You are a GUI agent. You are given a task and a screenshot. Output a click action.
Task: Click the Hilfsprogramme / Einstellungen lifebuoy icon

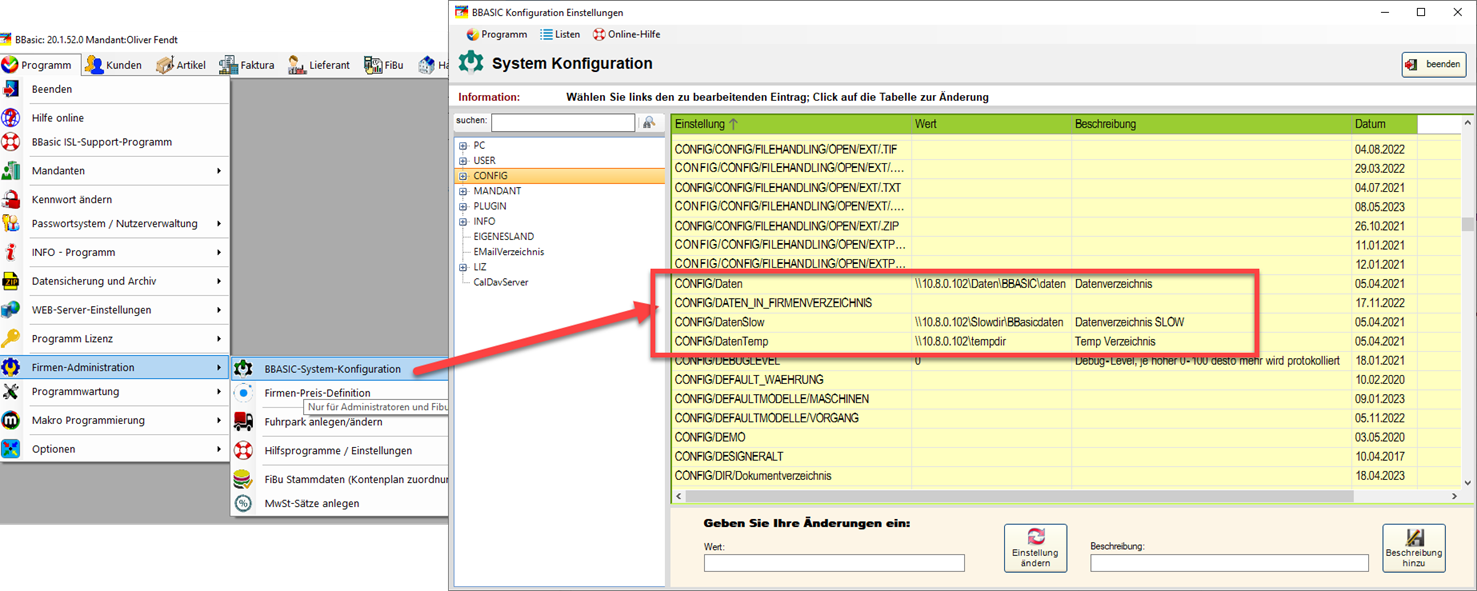243,450
